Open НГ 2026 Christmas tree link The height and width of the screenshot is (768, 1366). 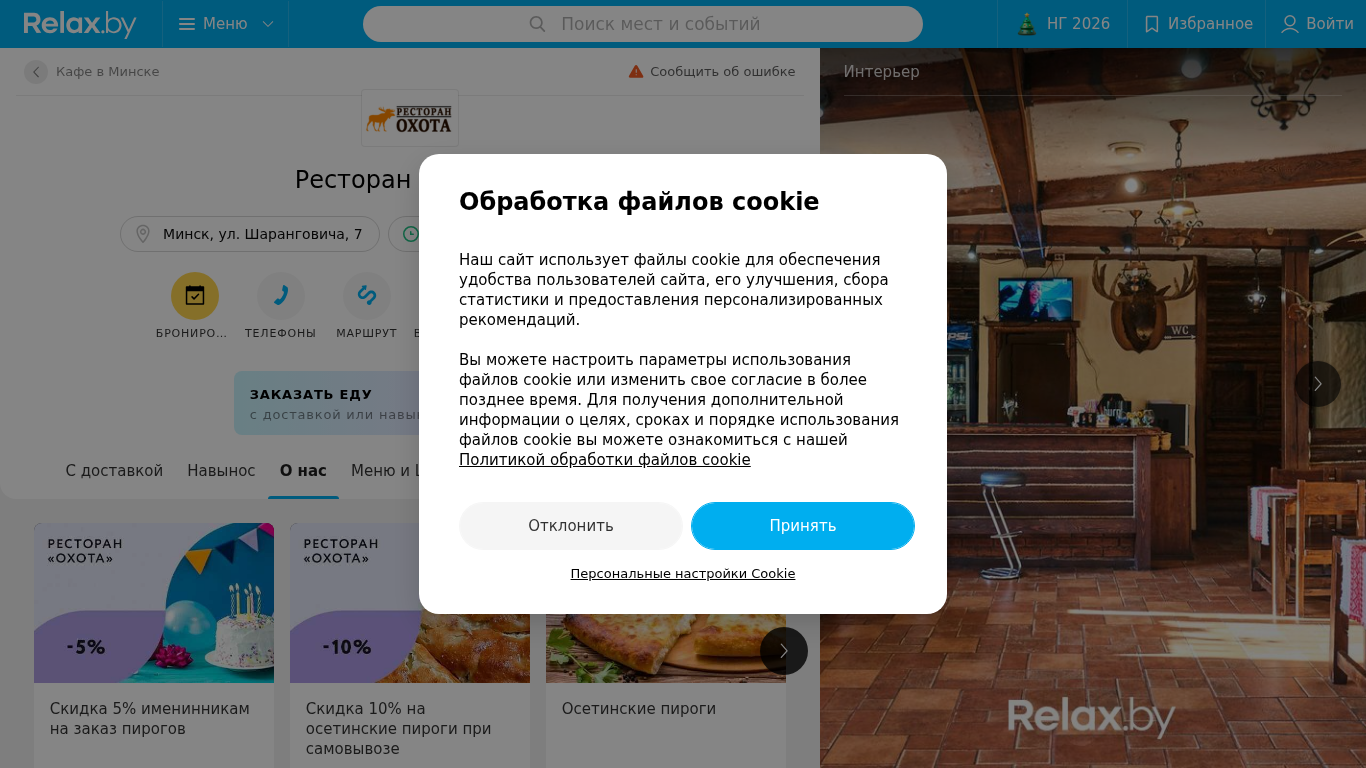1026,24
